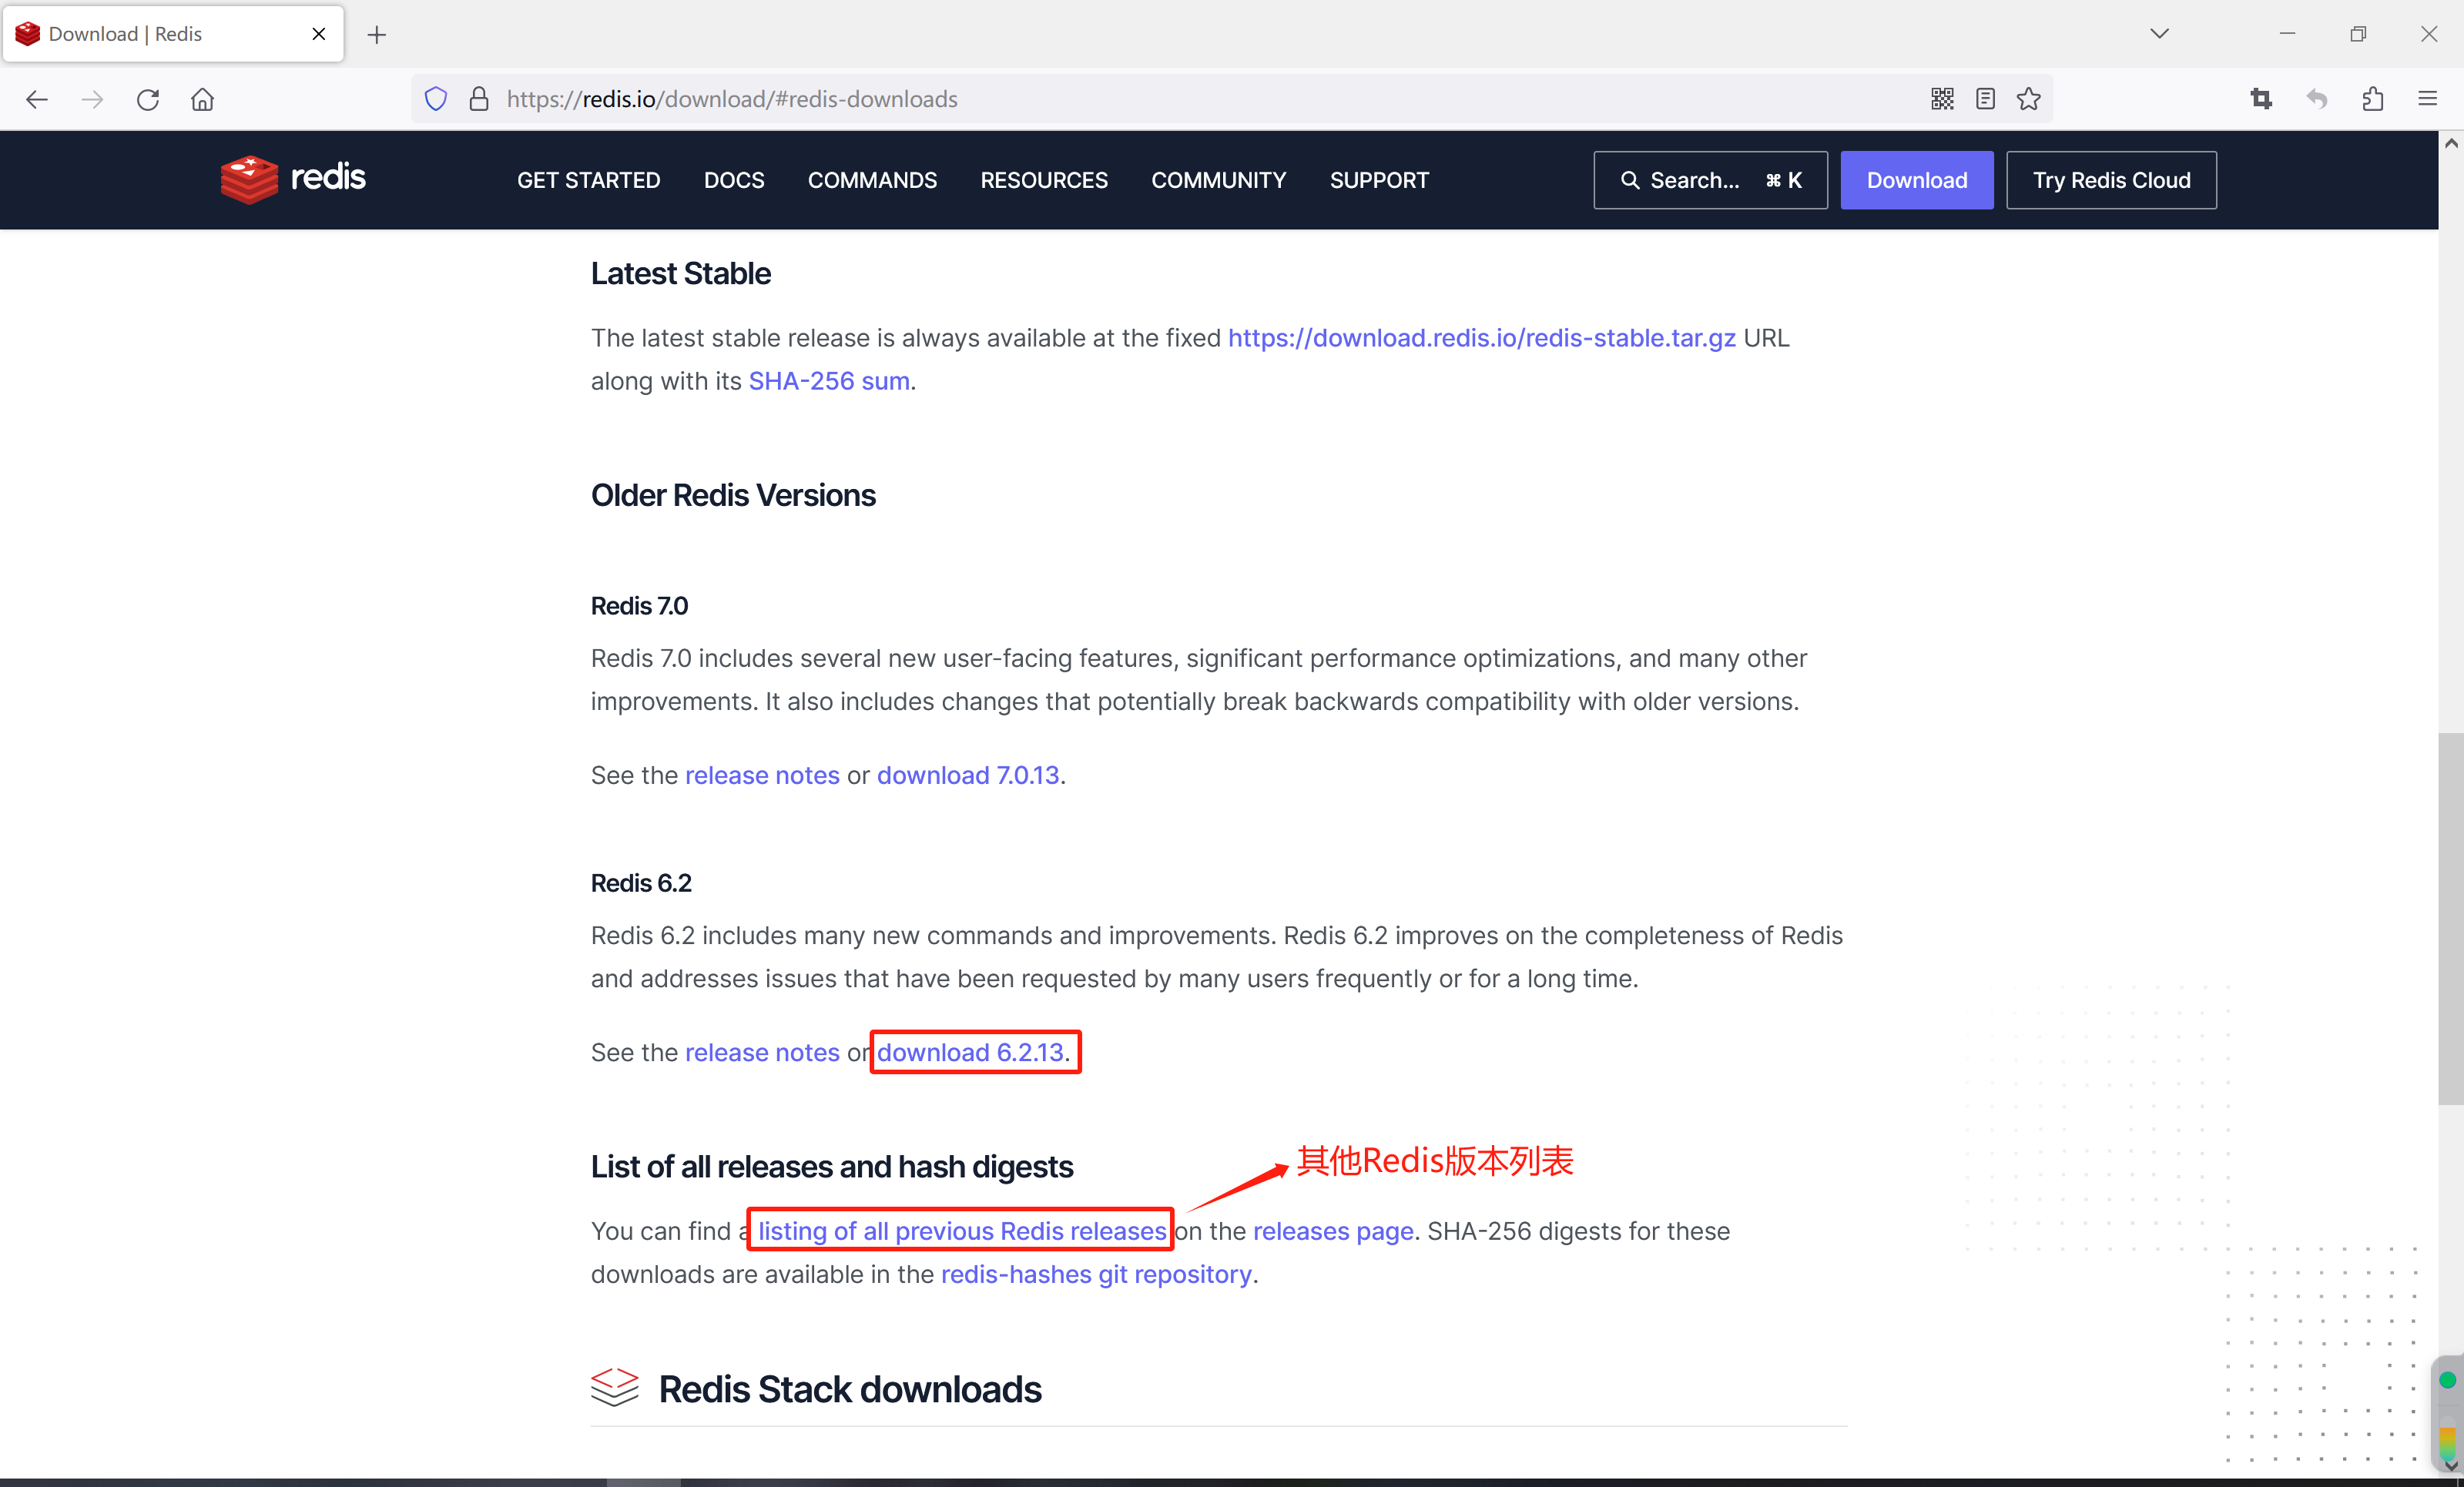Click the Search input box
Viewport: 2464px width, 1487px height.
(1709, 180)
